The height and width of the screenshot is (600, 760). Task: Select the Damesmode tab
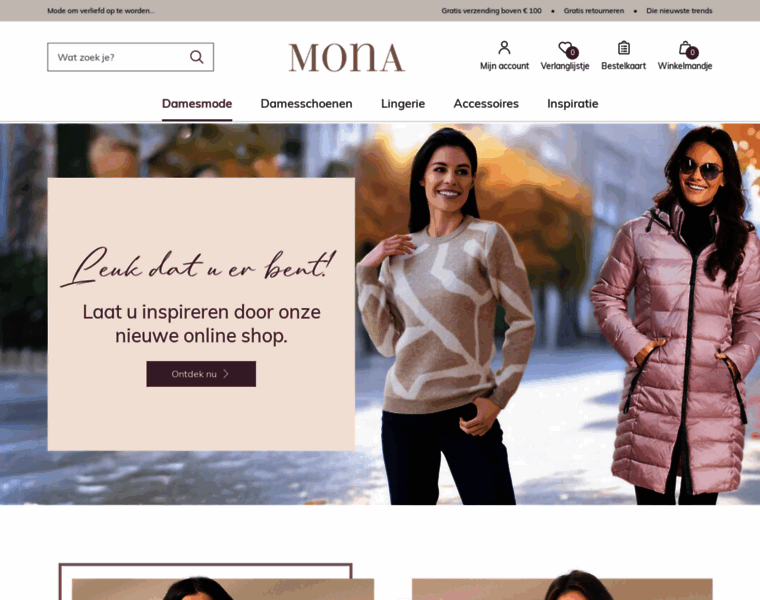[197, 104]
